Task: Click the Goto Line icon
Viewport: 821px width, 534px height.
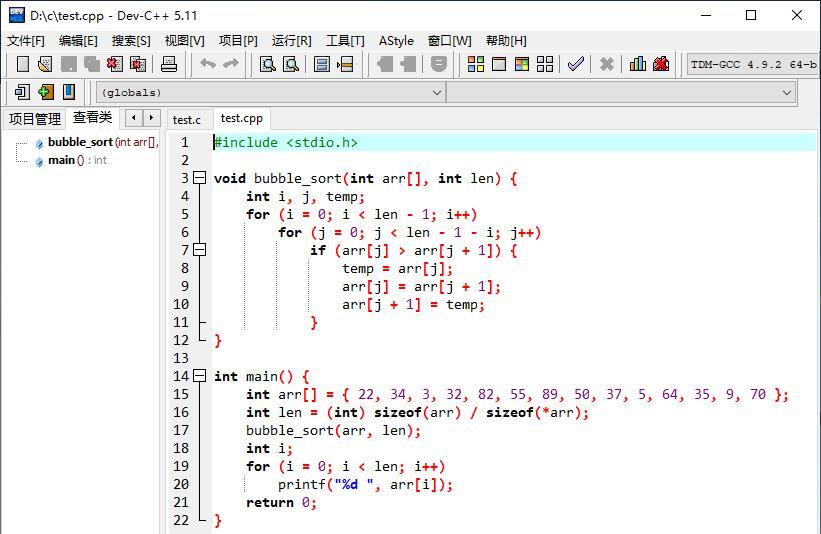Action: click(x=345, y=64)
